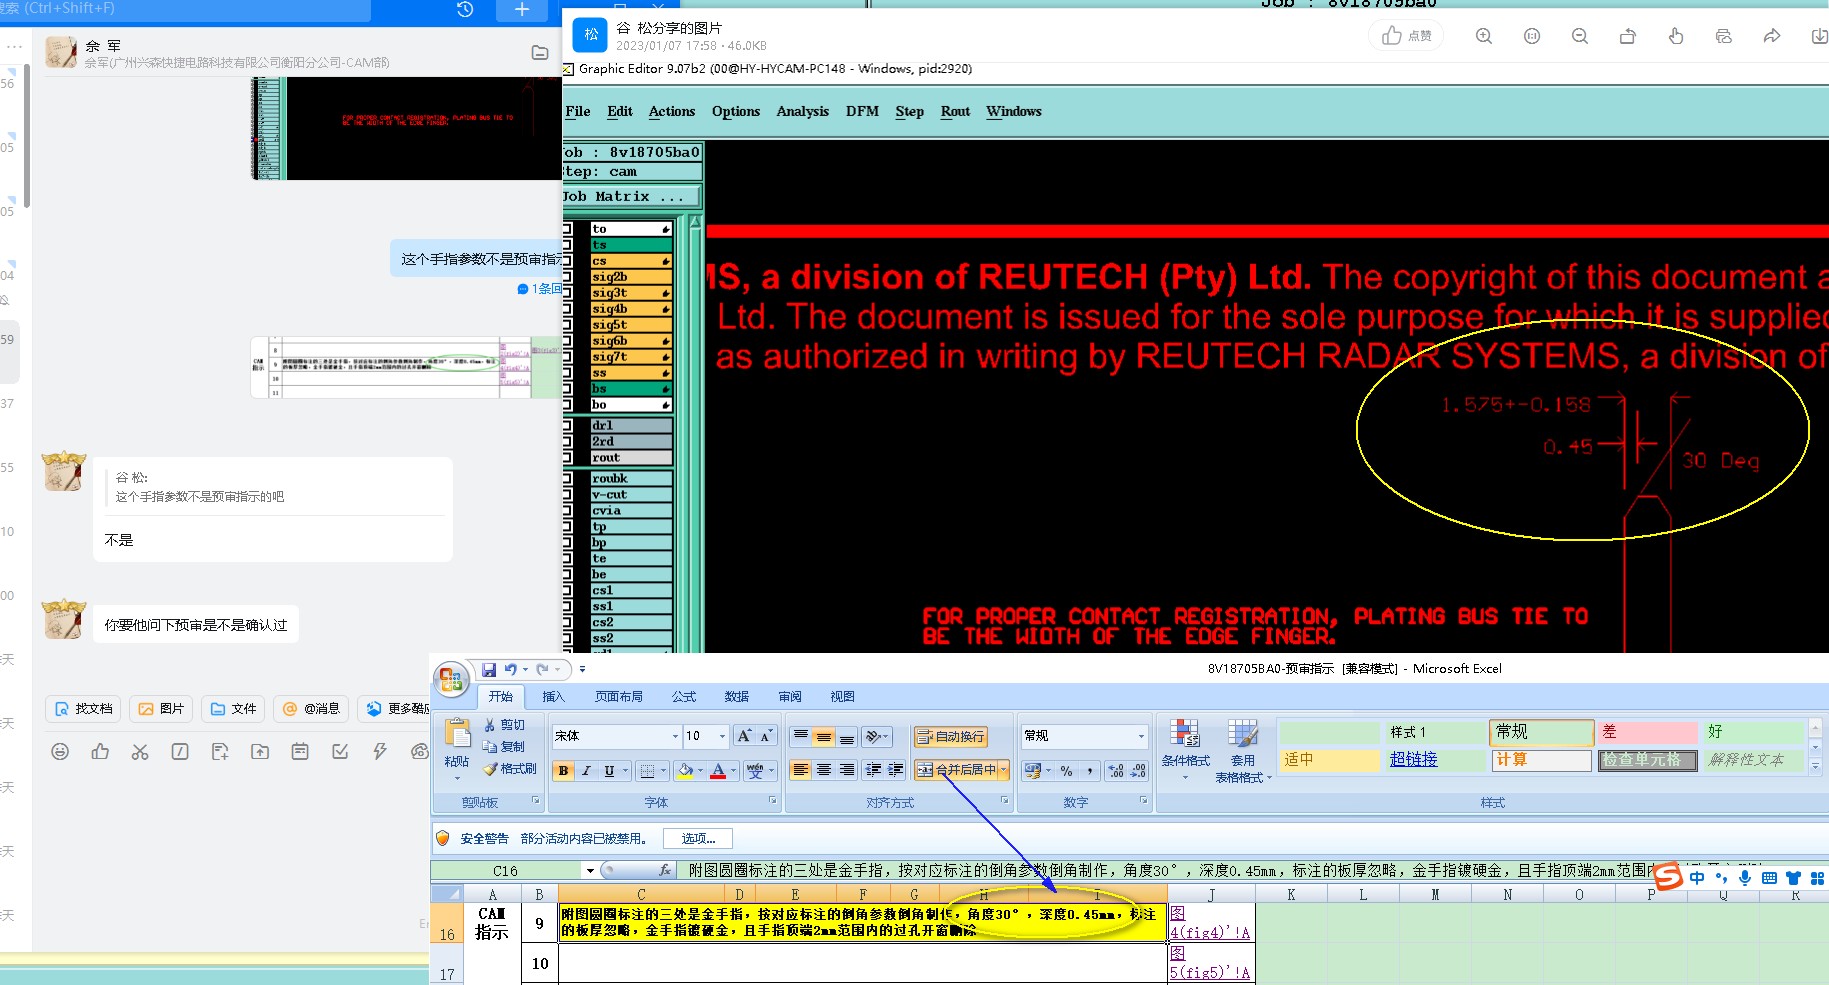Toggle right text alignment in Excel
The image size is (1829, 985).
point(846,770)
